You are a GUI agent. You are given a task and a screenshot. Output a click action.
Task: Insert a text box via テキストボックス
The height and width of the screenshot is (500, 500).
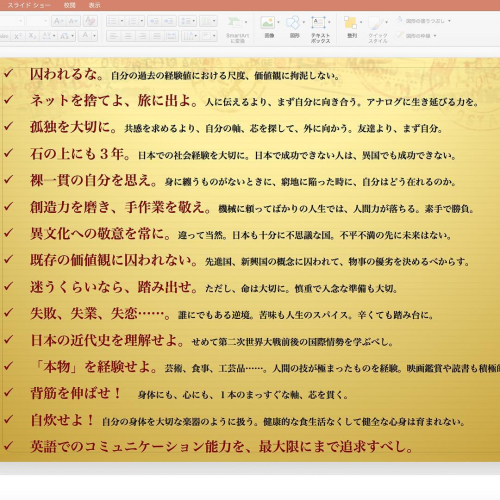point(320,29)
